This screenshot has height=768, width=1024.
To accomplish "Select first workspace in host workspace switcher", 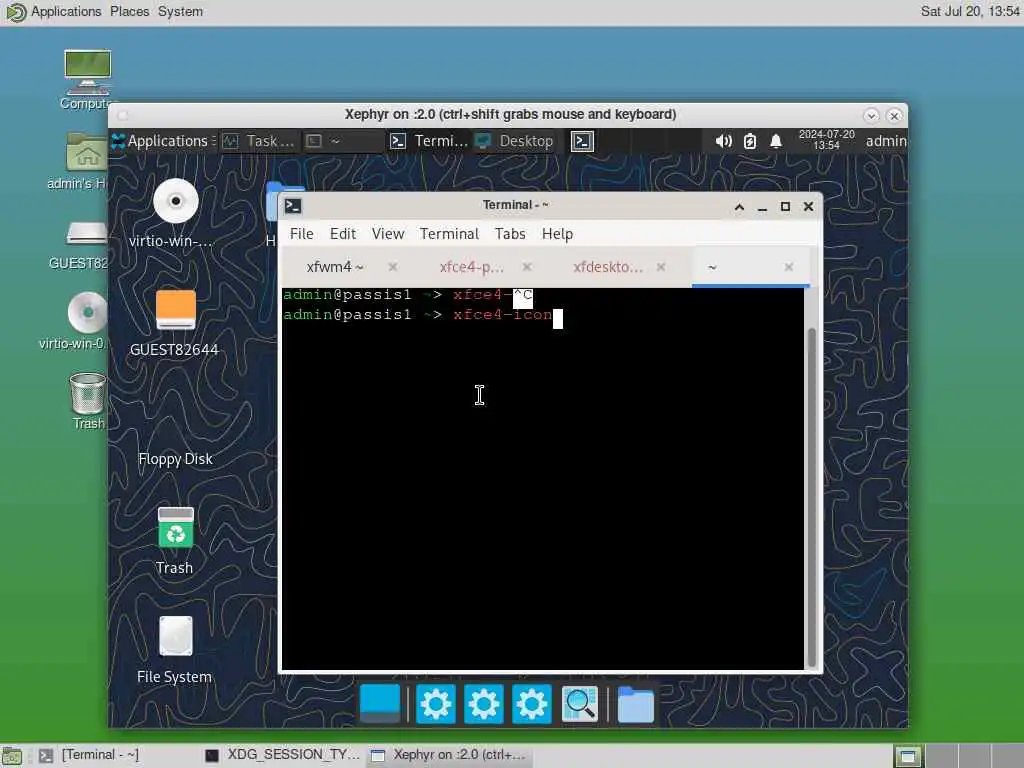I will tap(908, 756).
